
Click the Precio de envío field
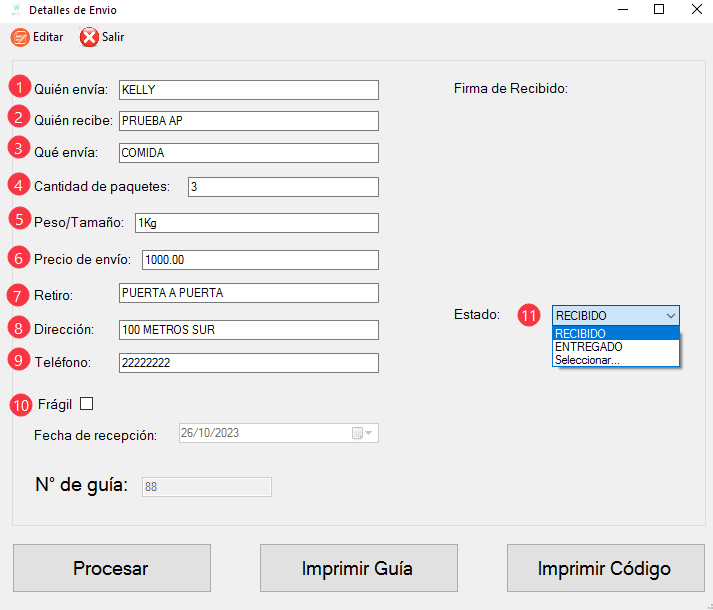[260, 260]
